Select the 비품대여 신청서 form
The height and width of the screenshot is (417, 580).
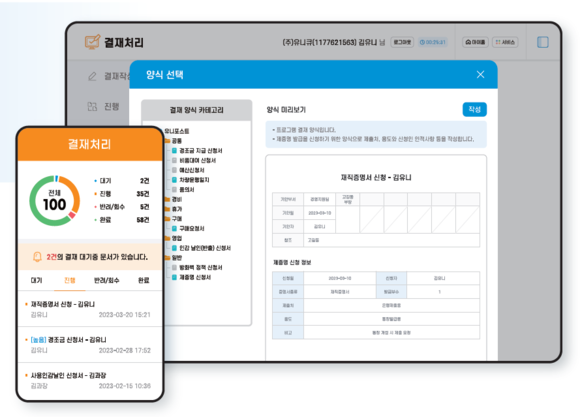coord(198,160)
